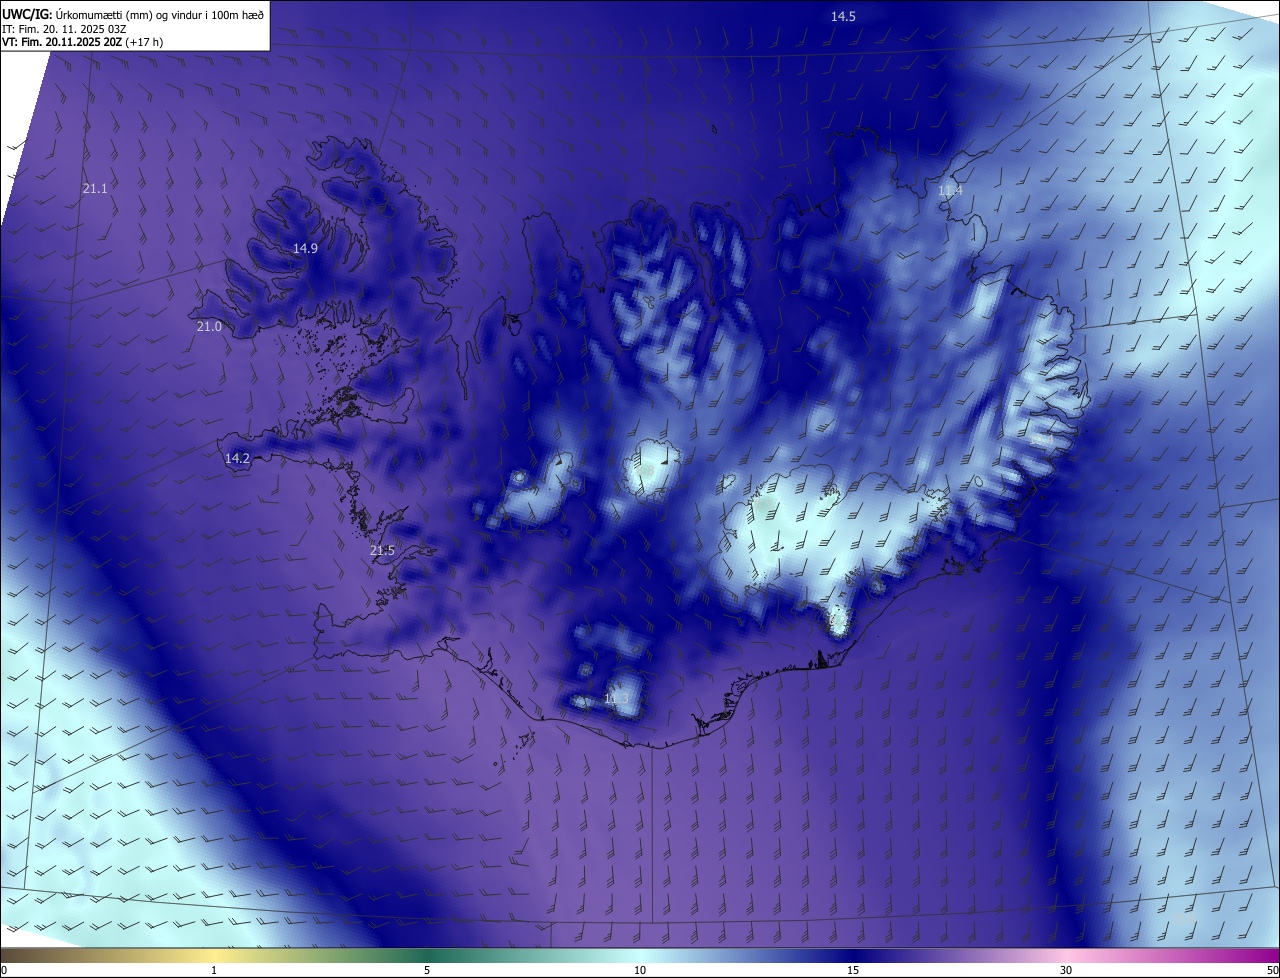Click the 14.5 value label at the top
Image resolution: width=1280 pixels, height=978 pixels.
pyautogui.click(x=844, y=16)
